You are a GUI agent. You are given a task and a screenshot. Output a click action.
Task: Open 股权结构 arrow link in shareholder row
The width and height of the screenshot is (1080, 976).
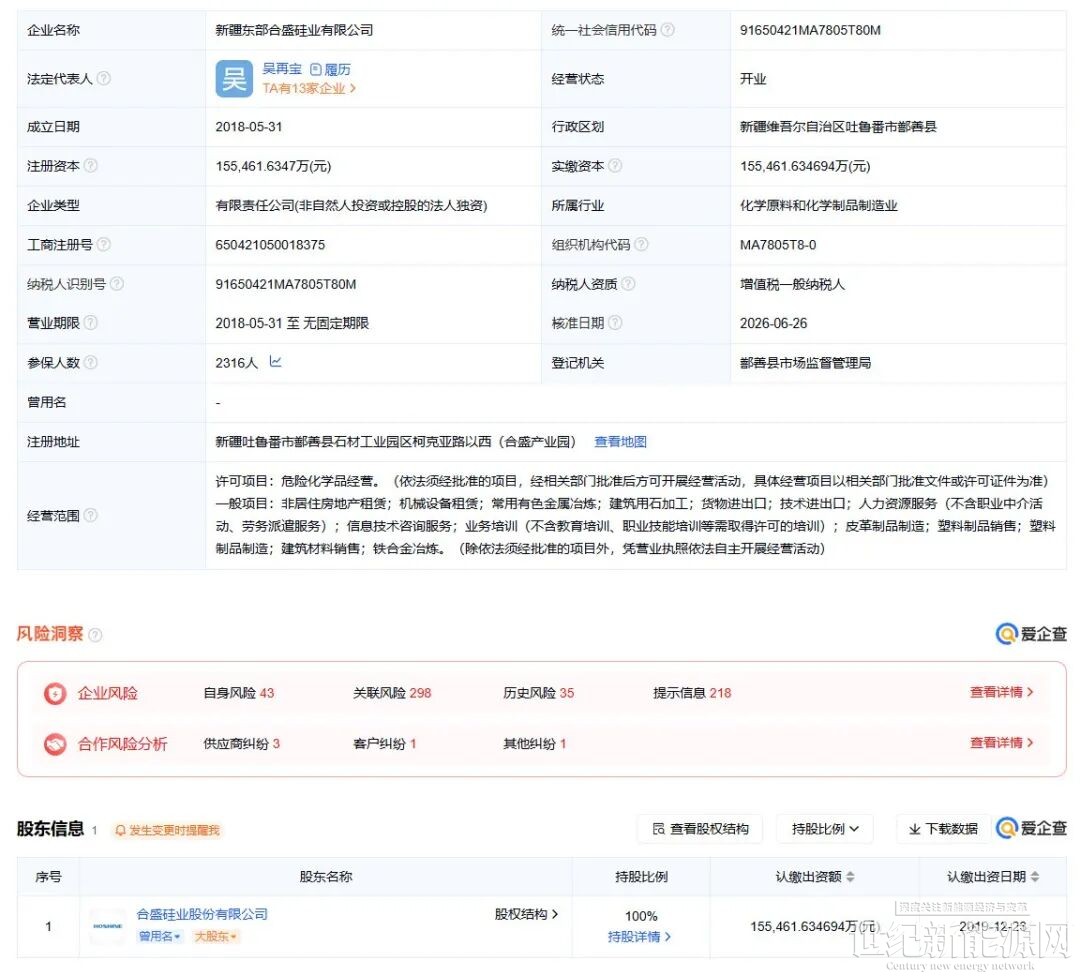click(x=526, y=914)
